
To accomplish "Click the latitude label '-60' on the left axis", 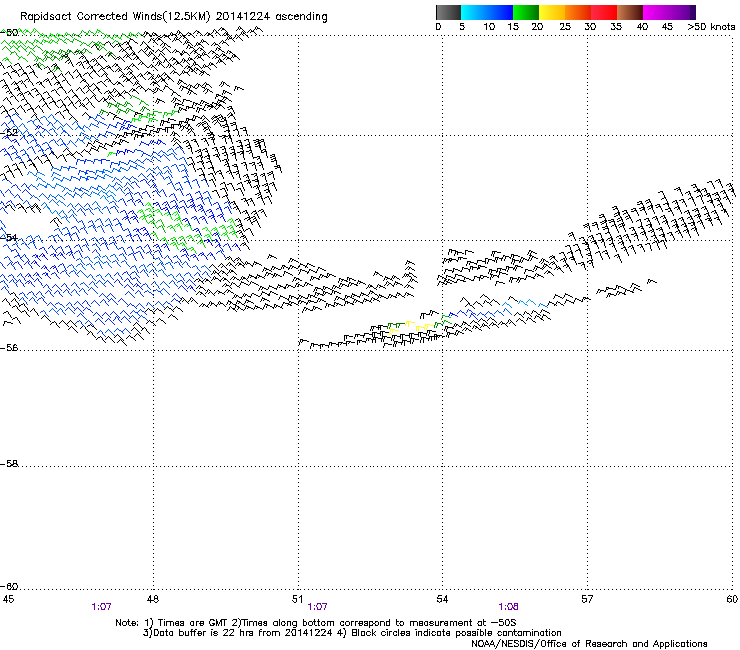I will 9,587.
